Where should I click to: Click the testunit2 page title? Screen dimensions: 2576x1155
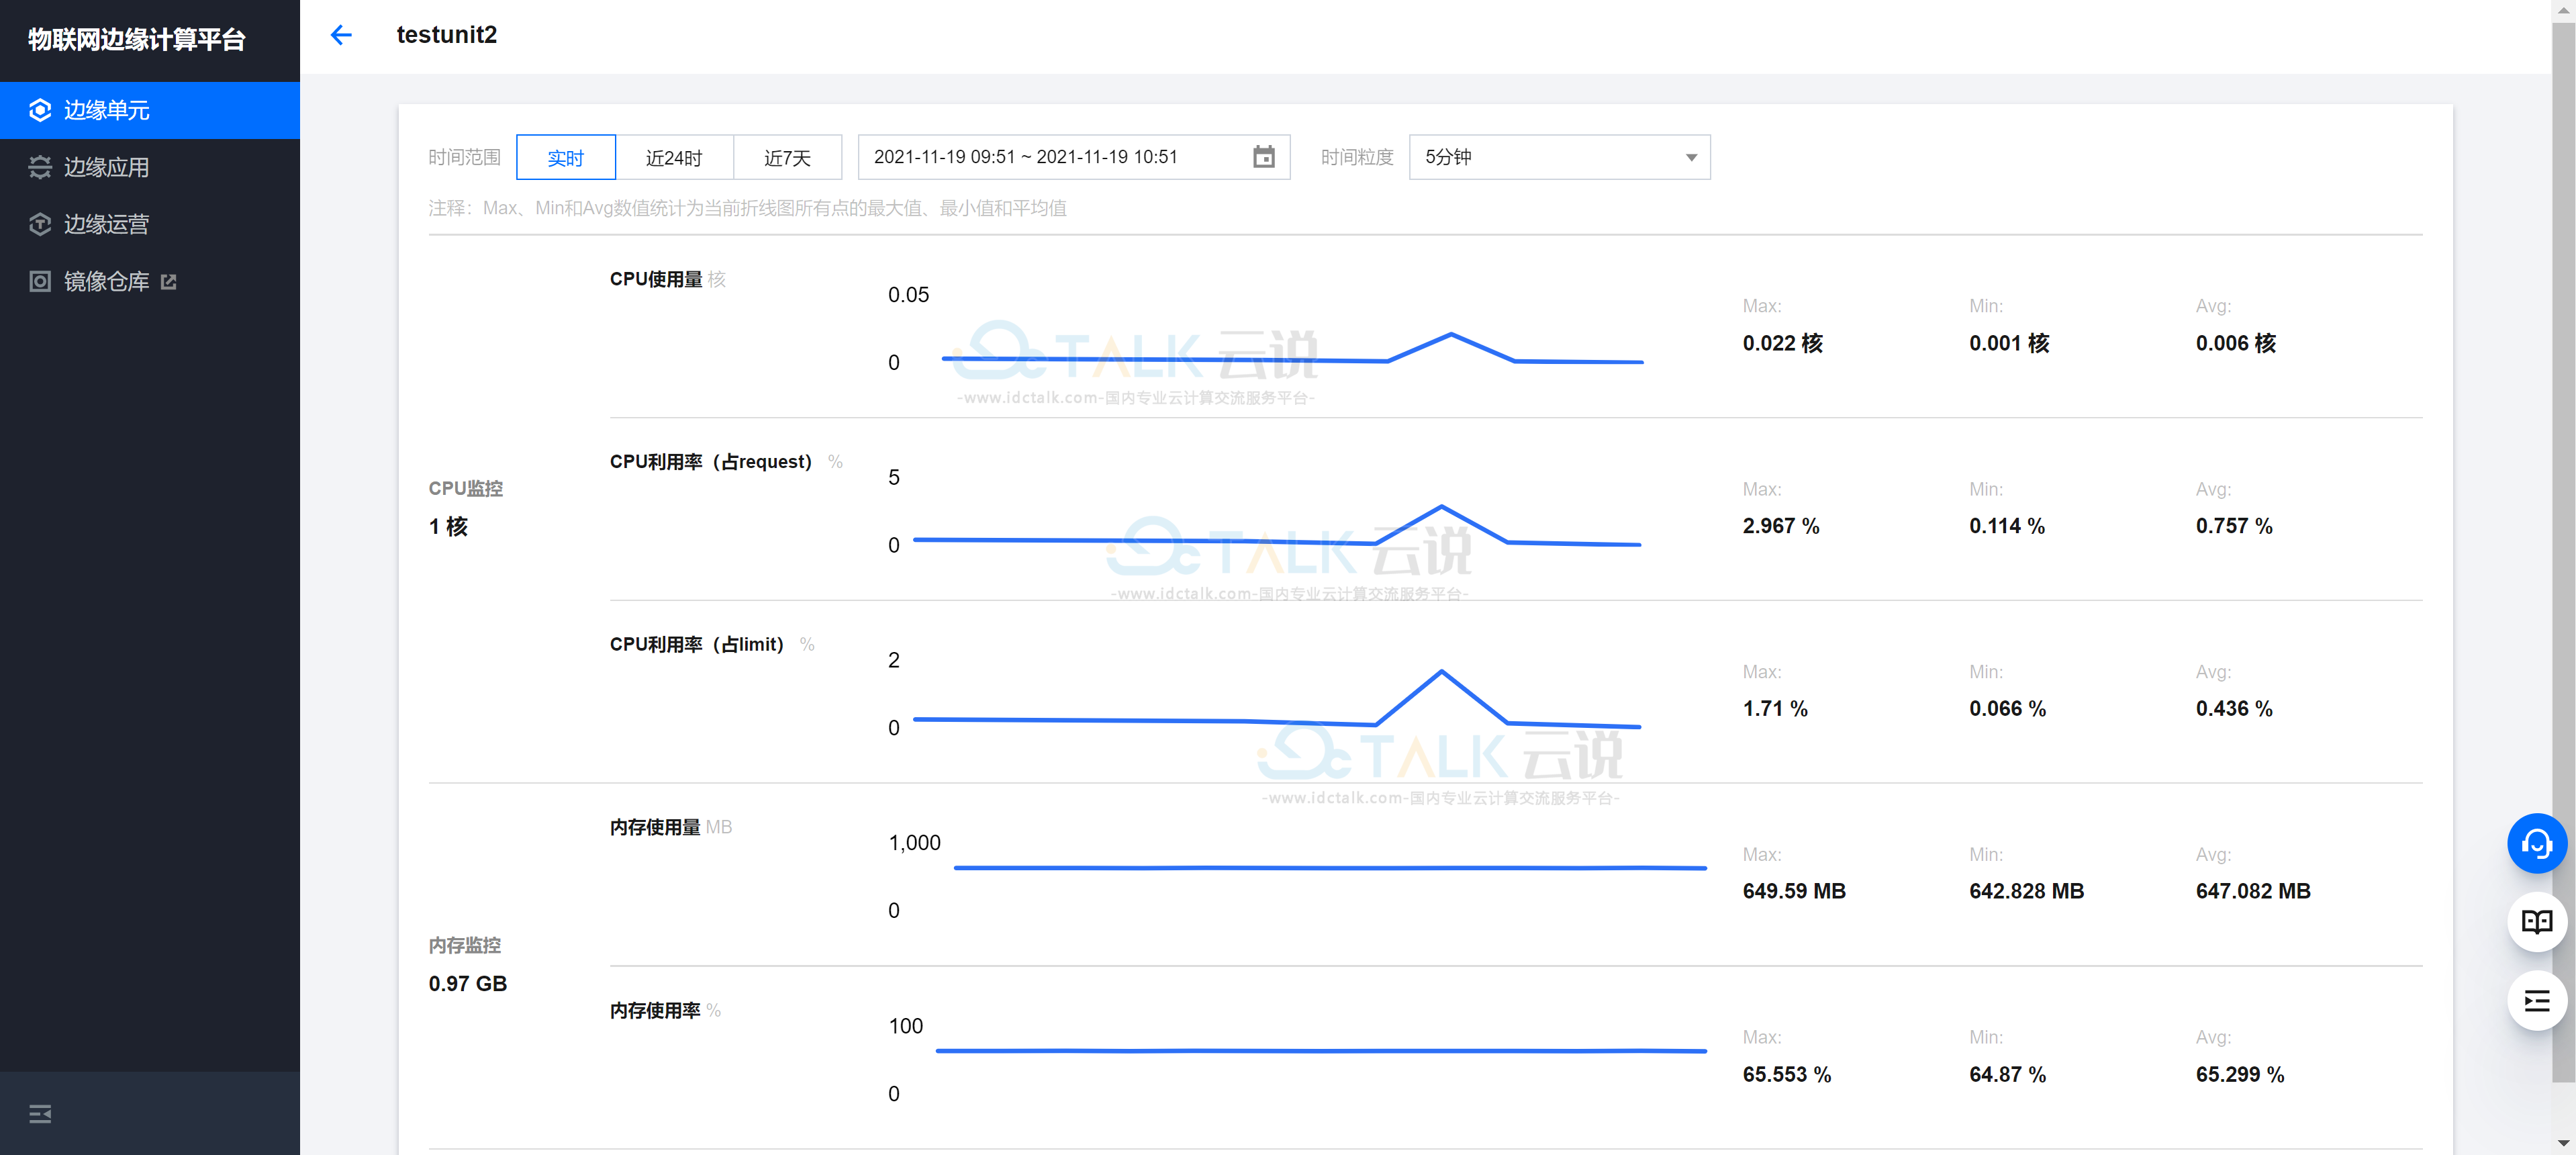coord(447,35)
